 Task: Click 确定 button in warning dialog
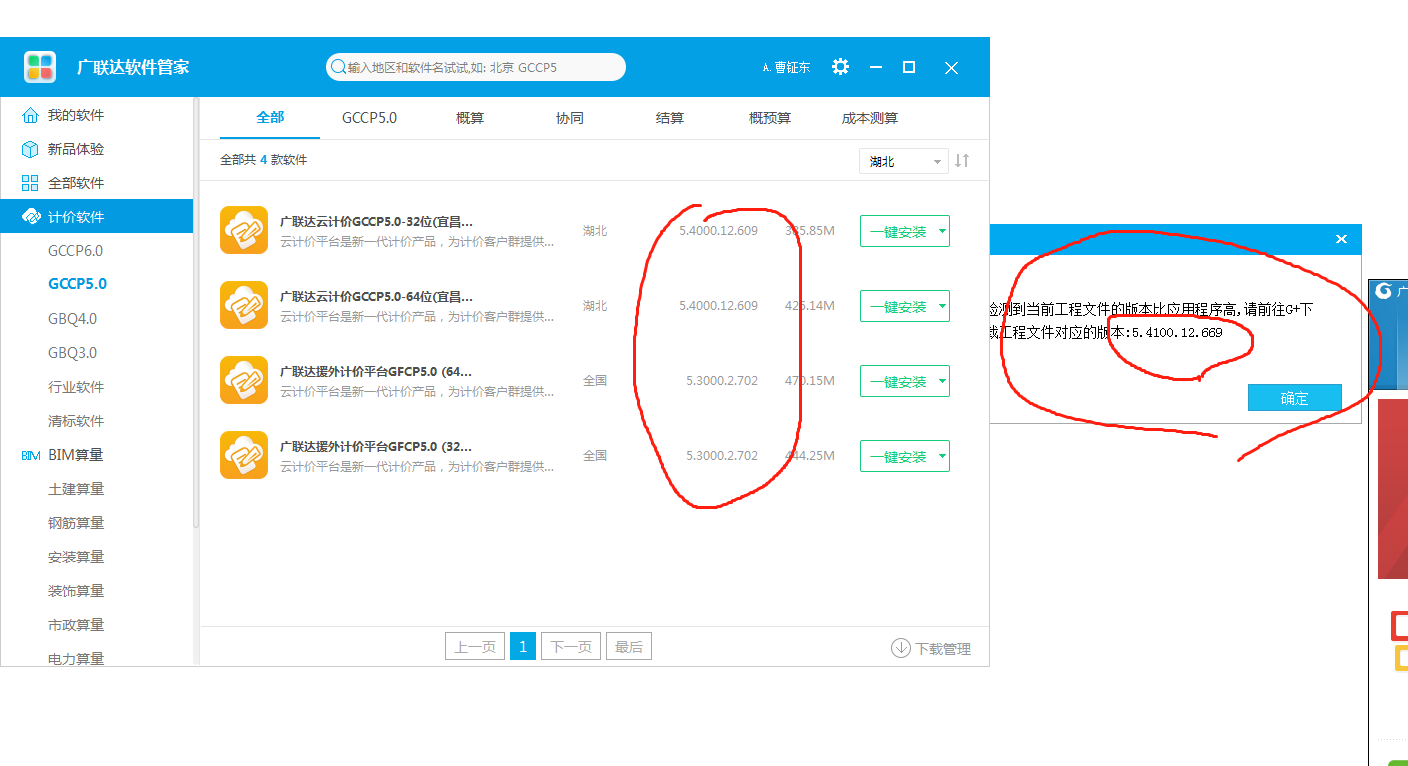click(x=1295, y=398)
